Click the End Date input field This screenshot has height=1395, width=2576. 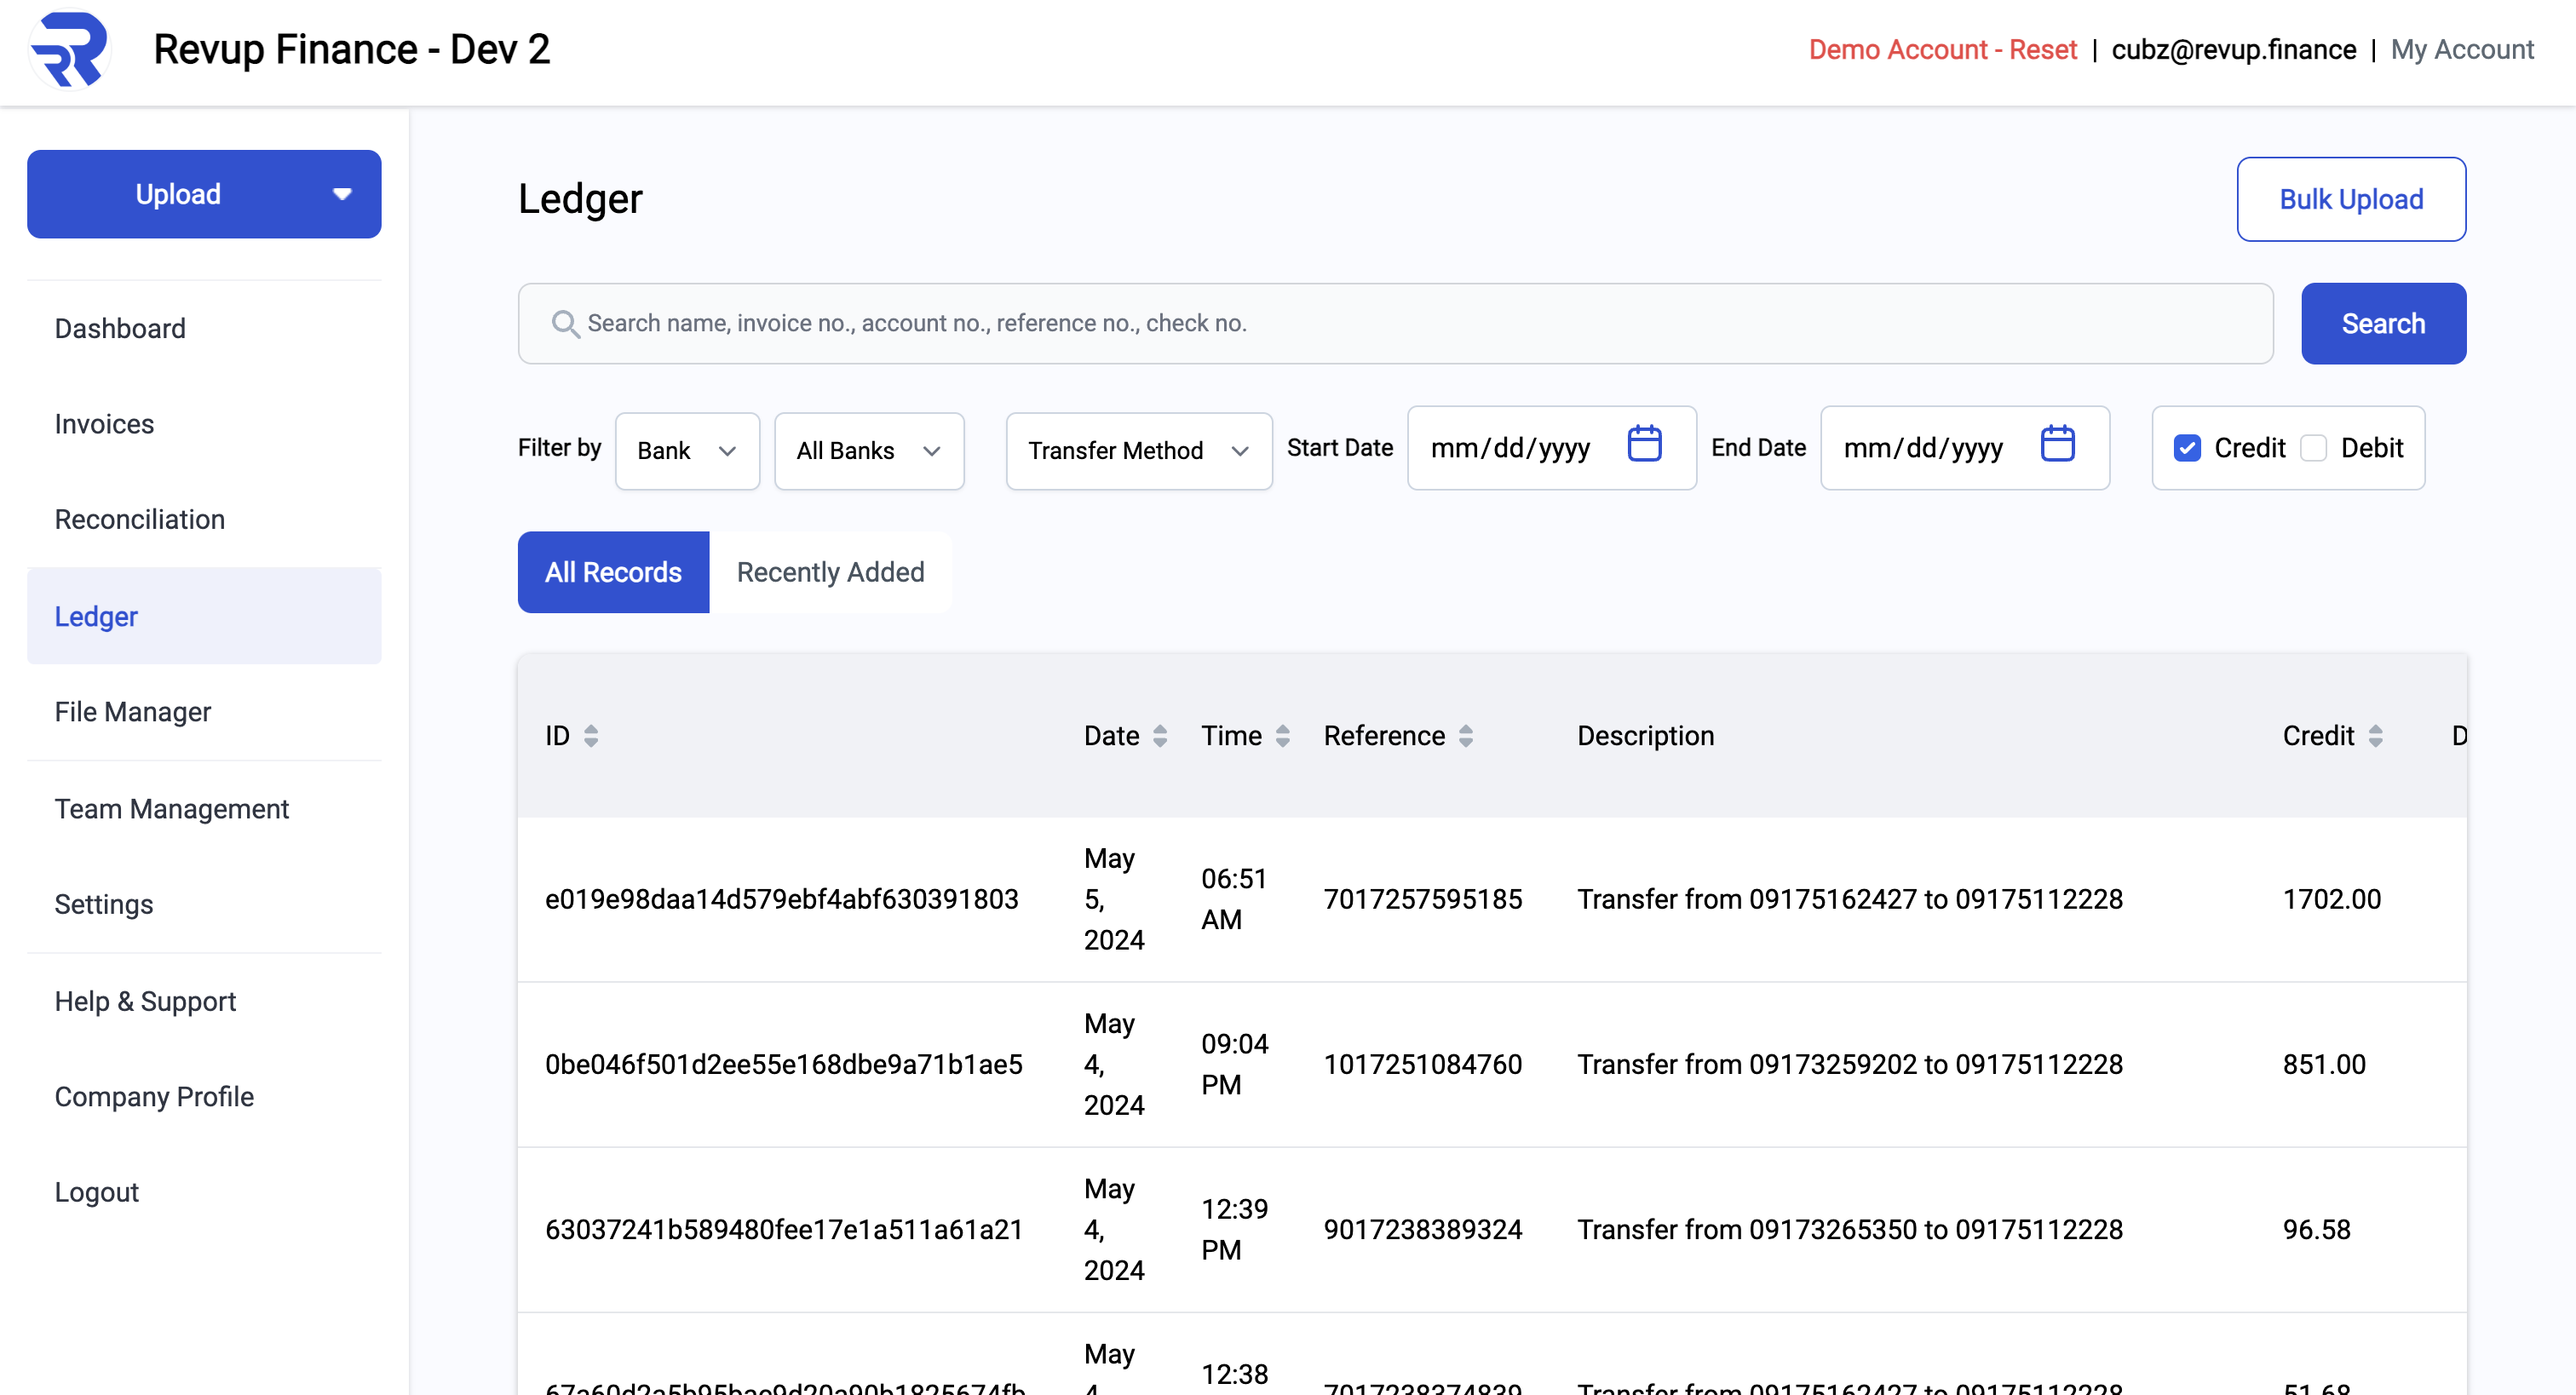coord(1964,448)
